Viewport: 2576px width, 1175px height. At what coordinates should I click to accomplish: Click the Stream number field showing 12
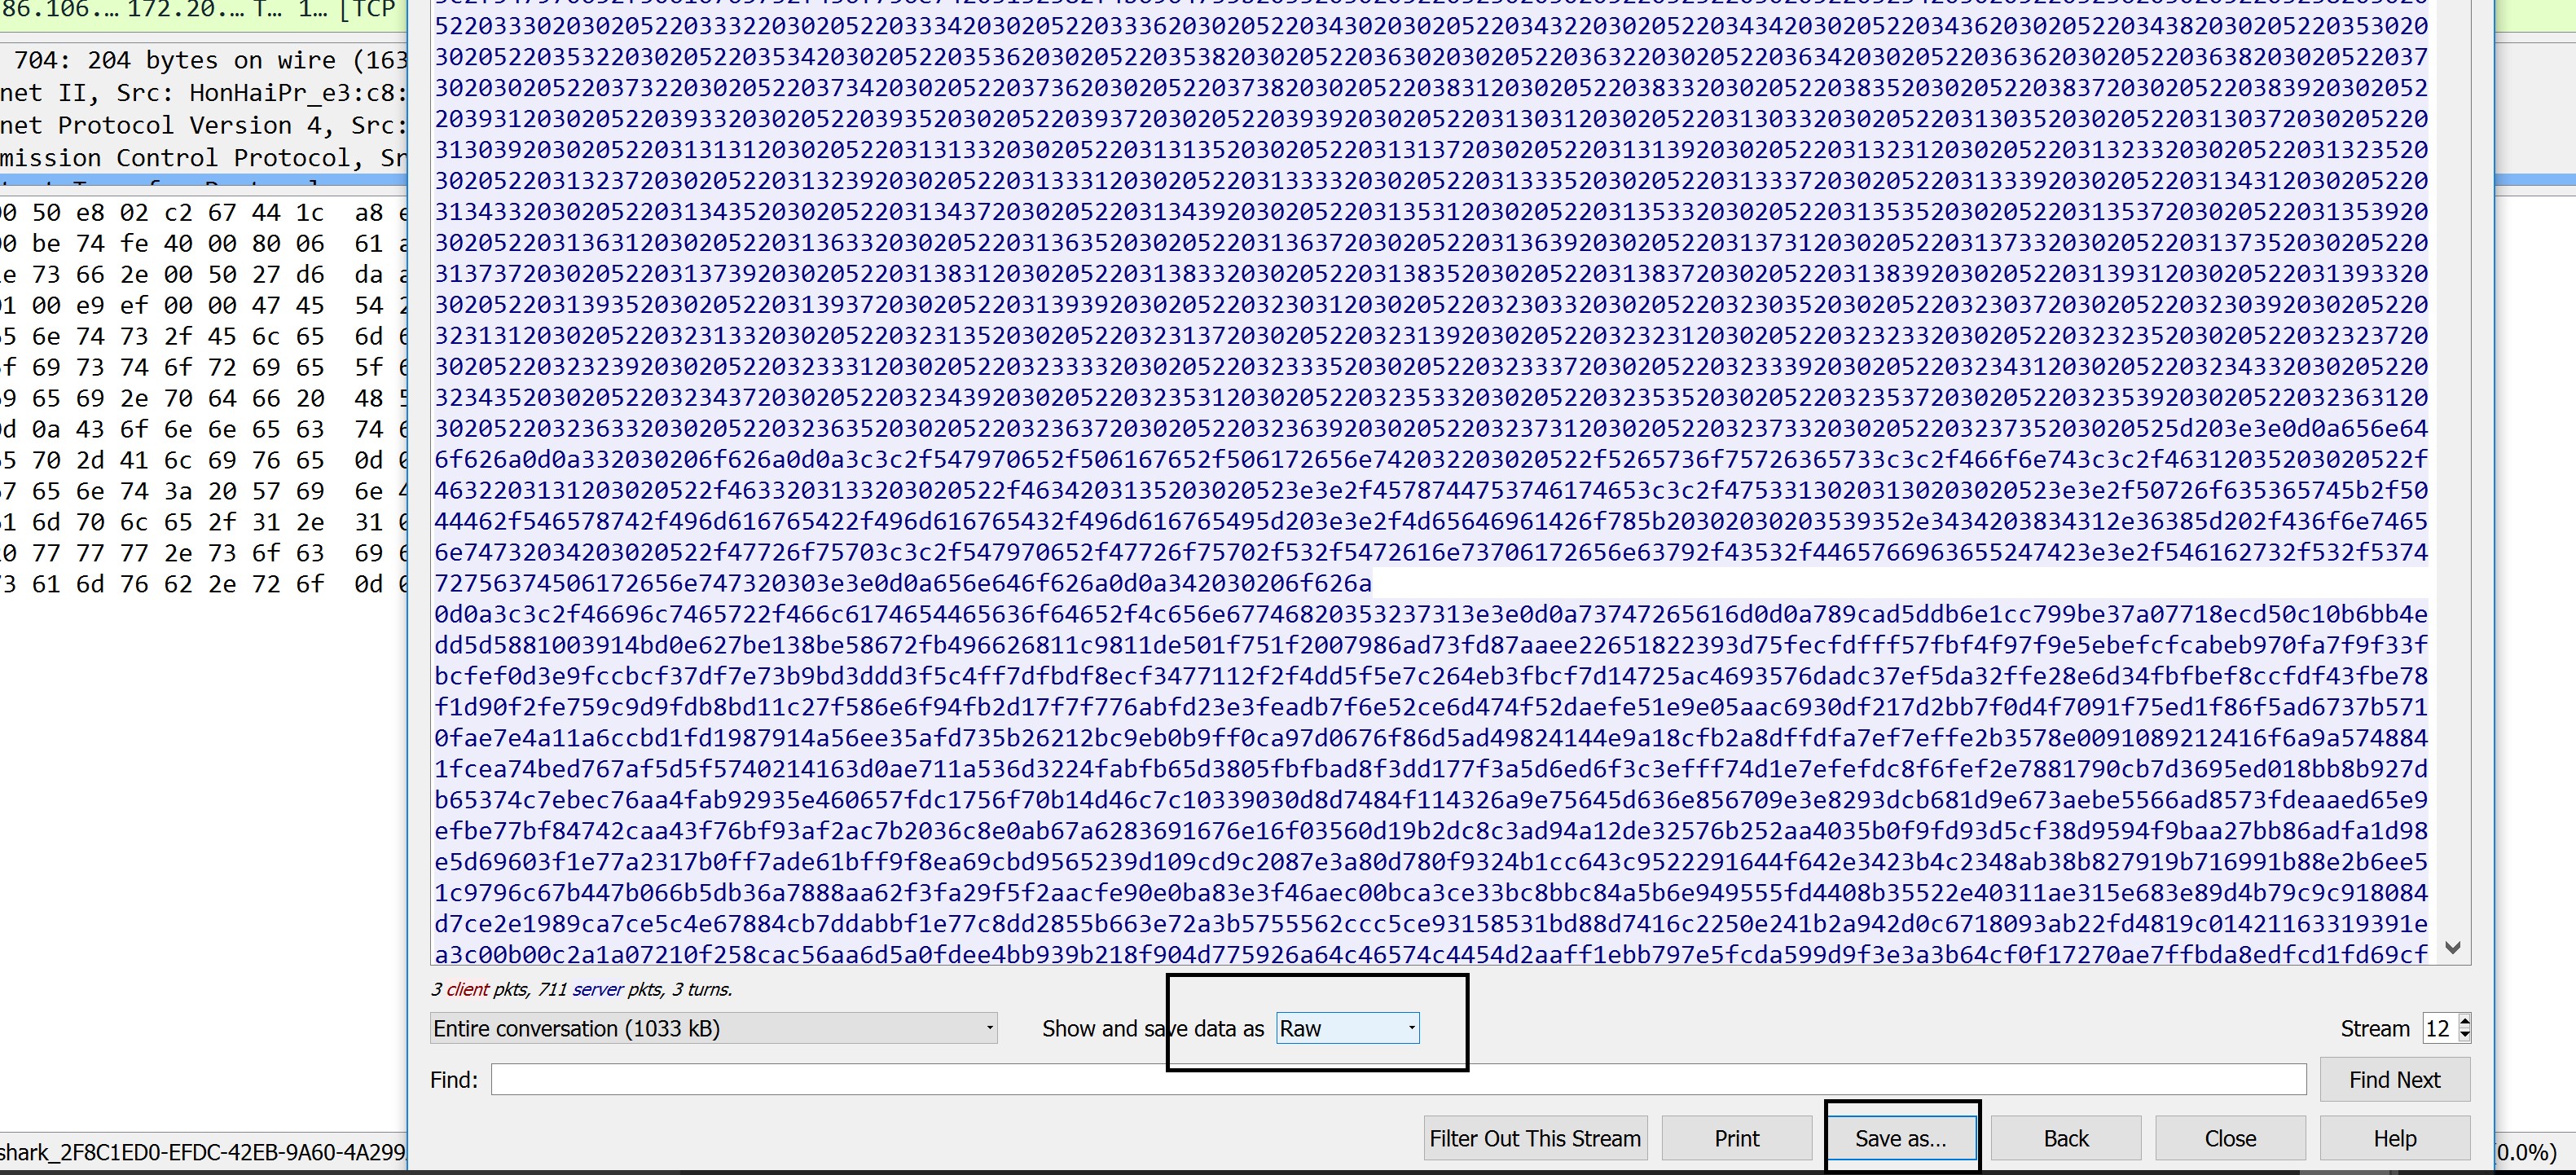pyautogui.click(x=2439, y=1028)
